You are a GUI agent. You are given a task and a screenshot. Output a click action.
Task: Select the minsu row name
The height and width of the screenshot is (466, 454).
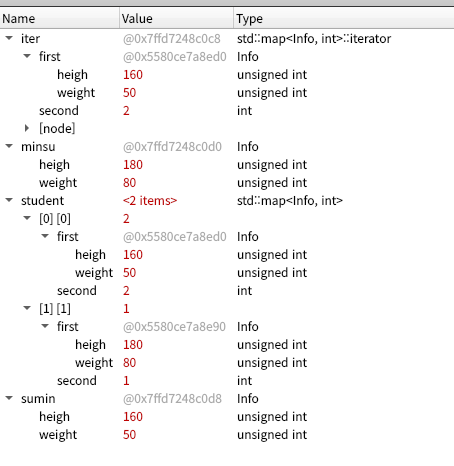[x=38, y=147]
